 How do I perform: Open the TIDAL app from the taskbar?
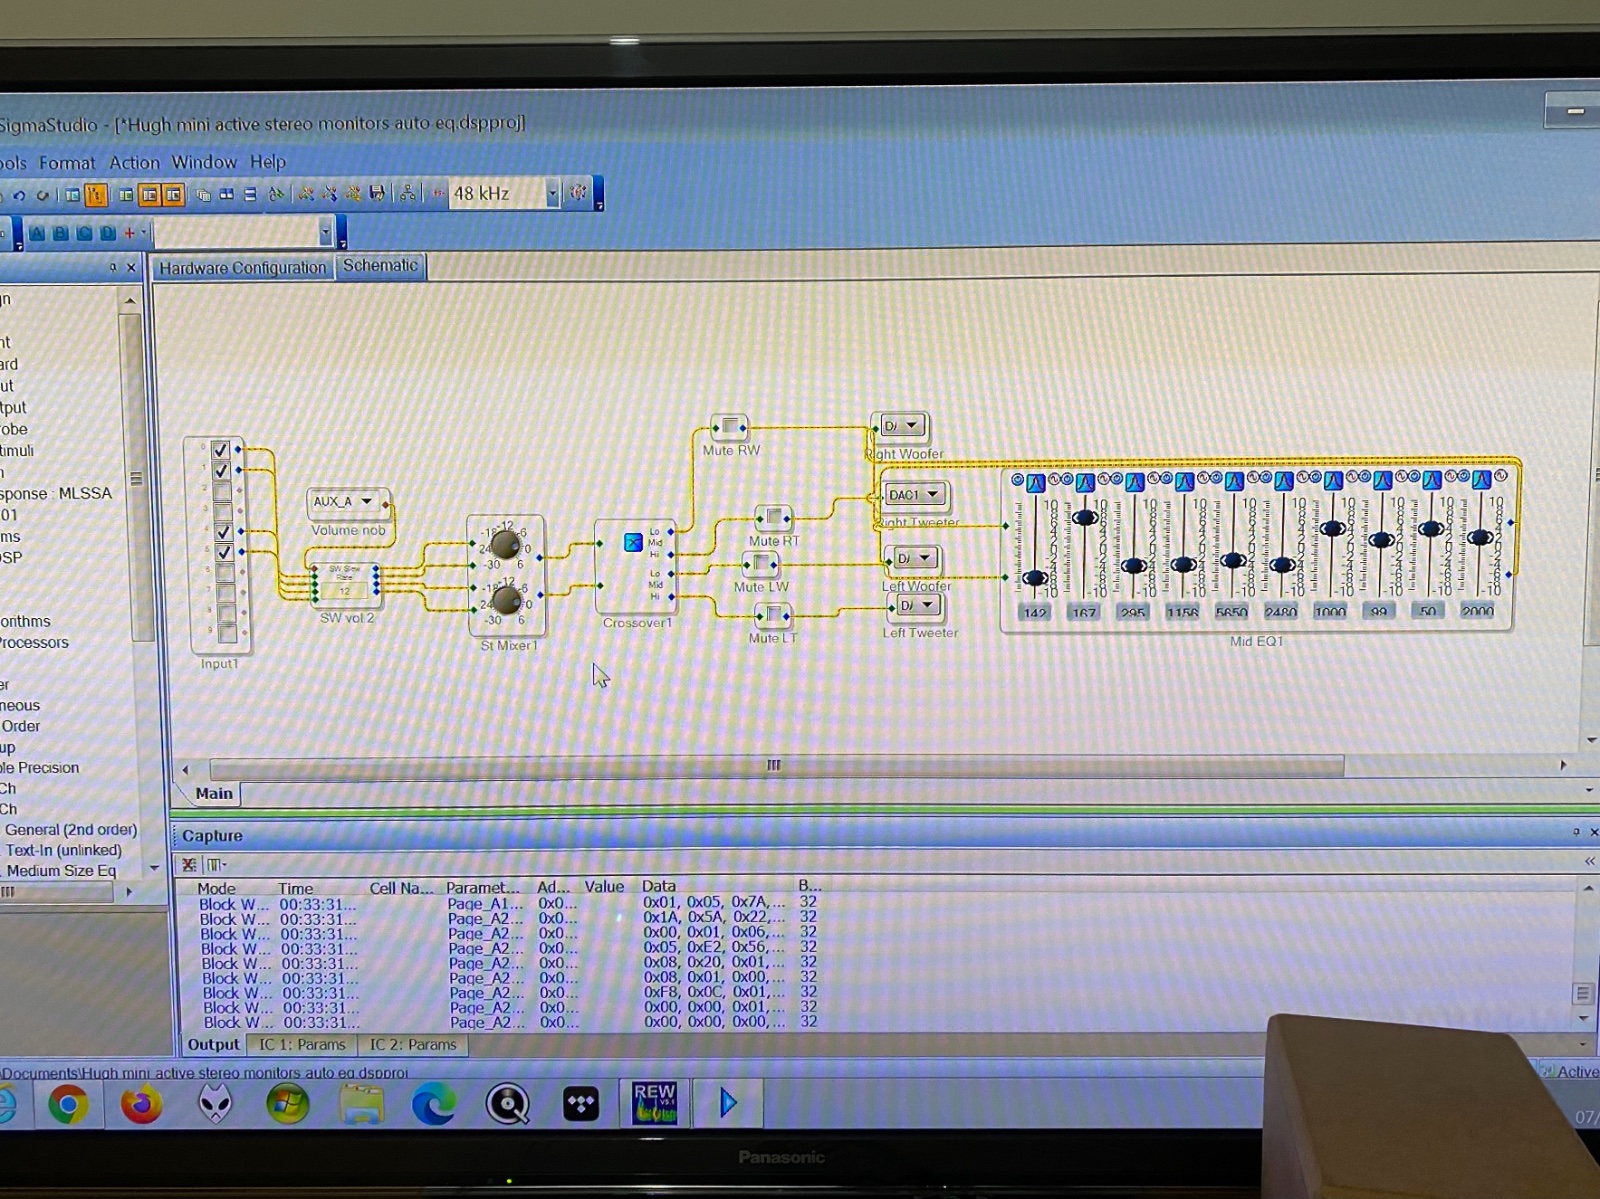tap(581, 1104)
